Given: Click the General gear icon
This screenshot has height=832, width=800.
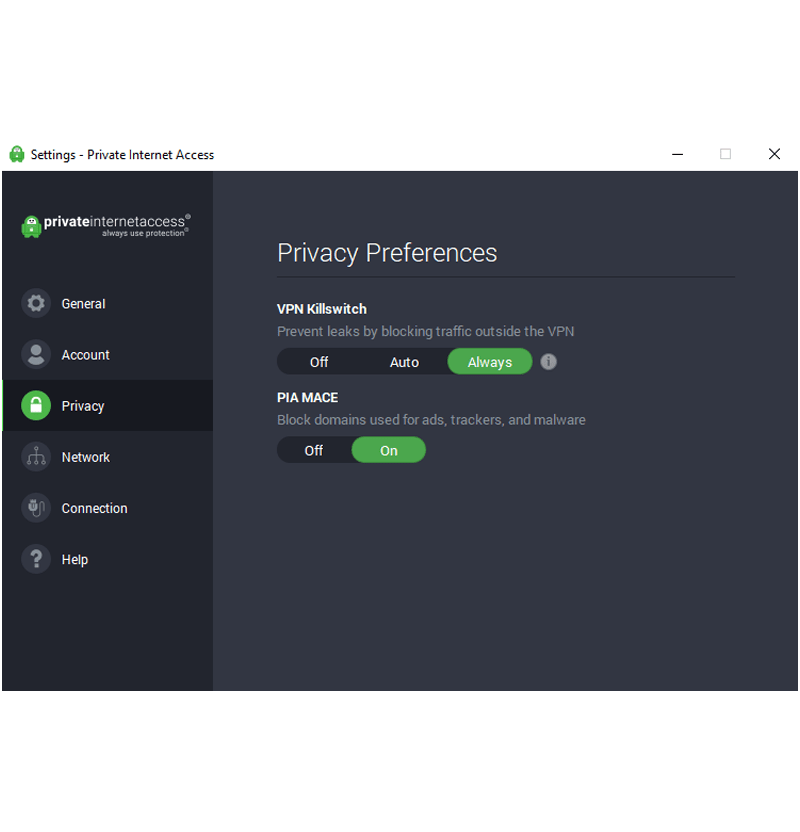Looking at the screenshot, I should coord(36,304).
